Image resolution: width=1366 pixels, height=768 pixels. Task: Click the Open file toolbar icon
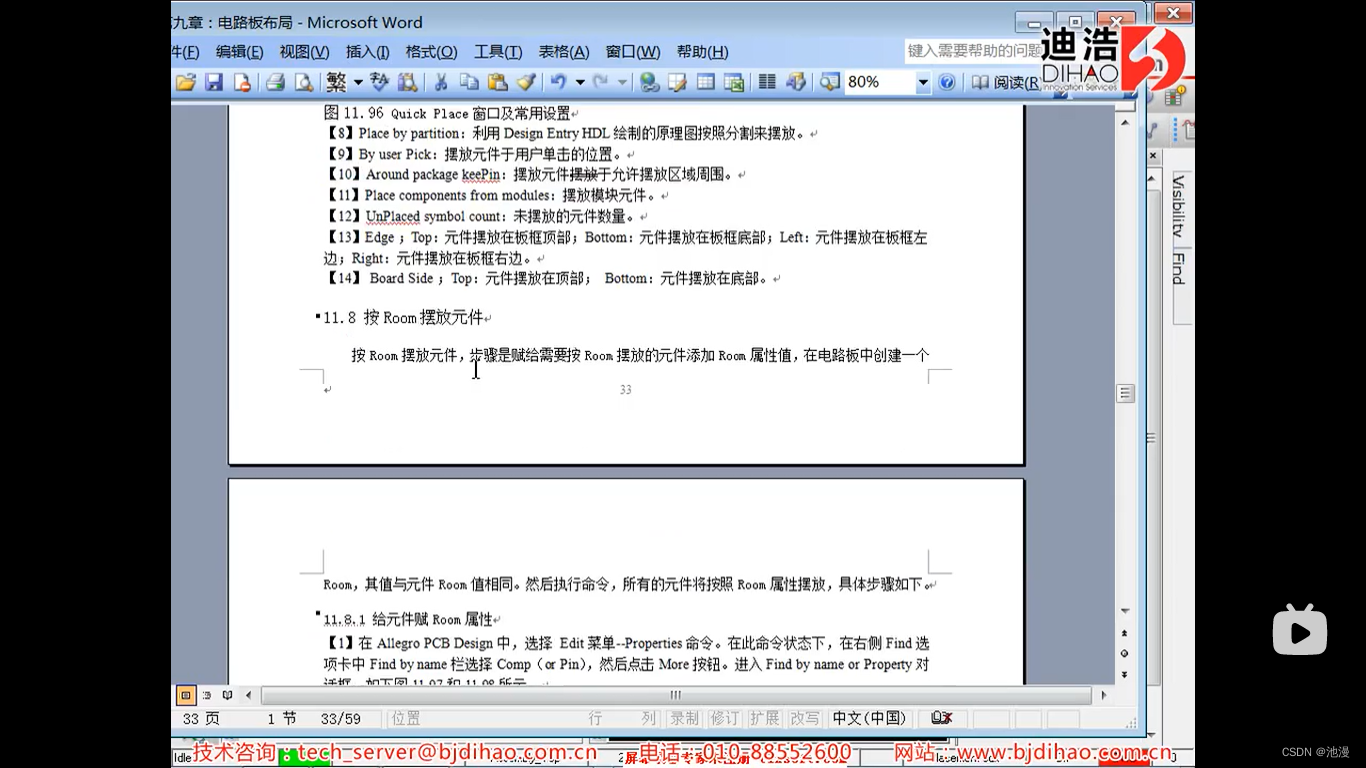(x=185, y=82)
